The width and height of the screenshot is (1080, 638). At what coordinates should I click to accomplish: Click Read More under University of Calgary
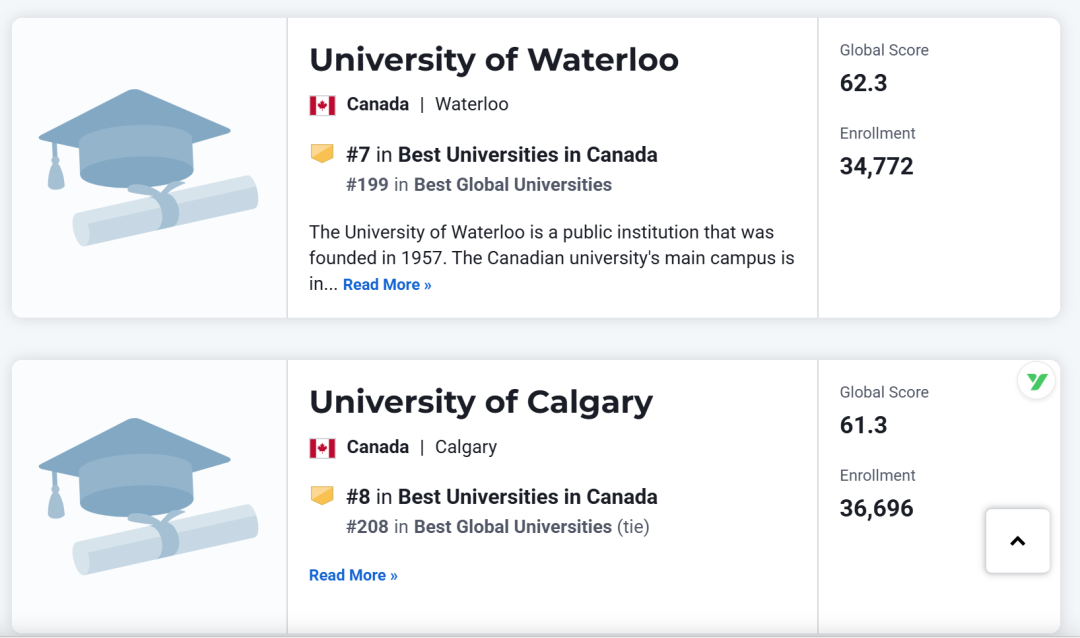[x=353, y=575]
